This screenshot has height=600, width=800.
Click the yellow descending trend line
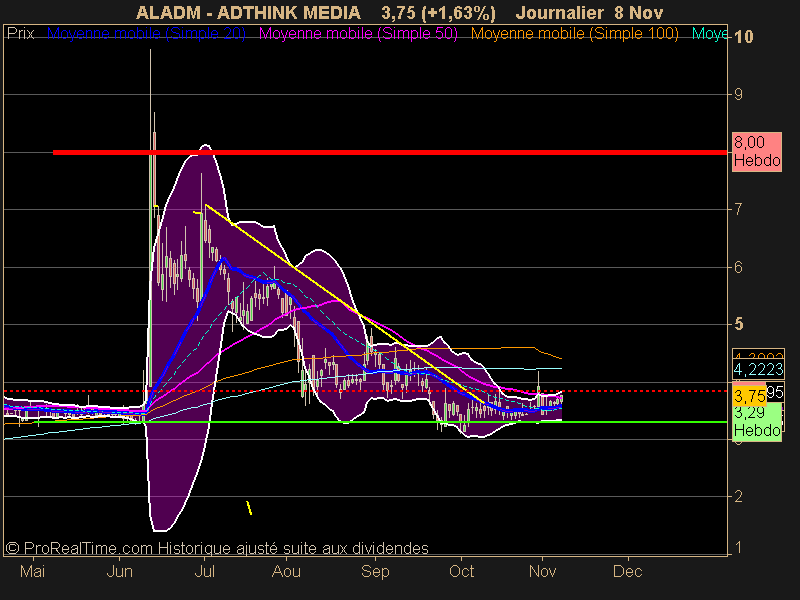(345, 304)
